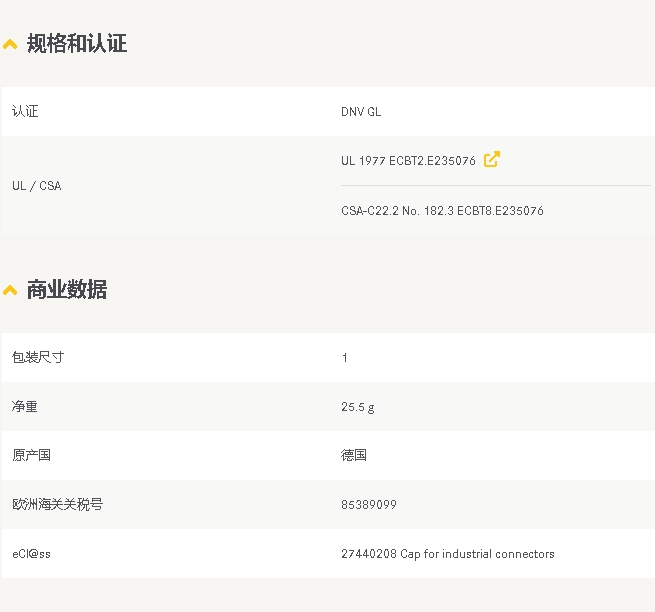The height and width of the screenshot is (612, 655).
Task: Click the 商业数据 heading
Action: coord(67,289)
